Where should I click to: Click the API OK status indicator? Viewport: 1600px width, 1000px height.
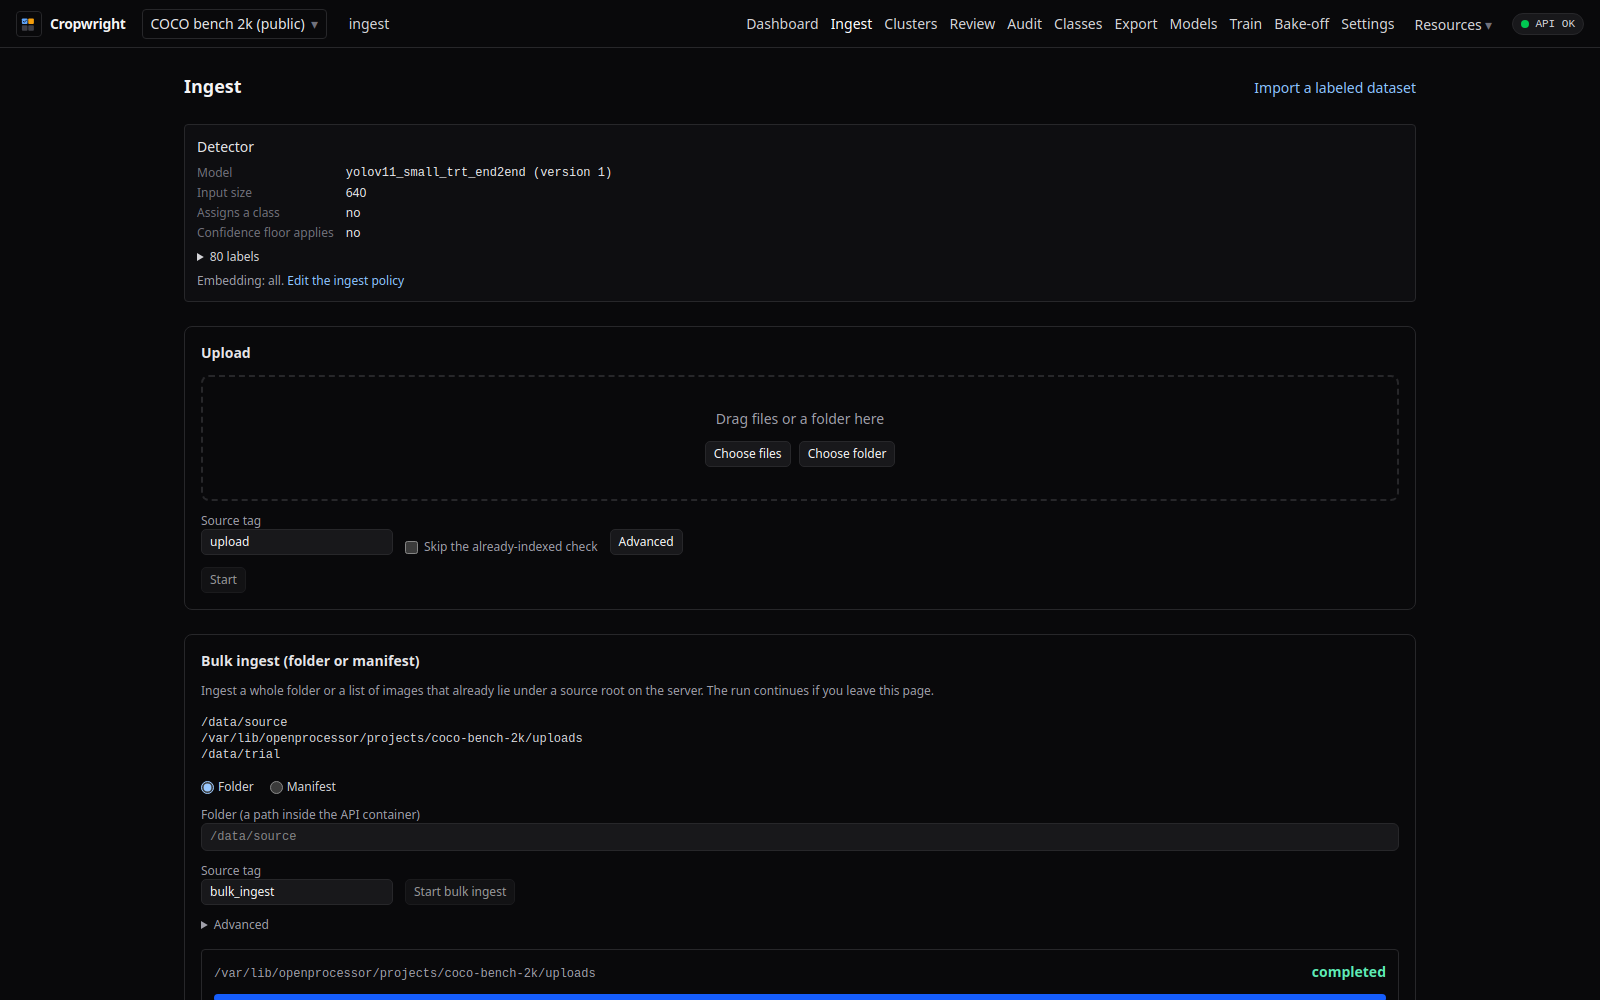coord(1547,24)
